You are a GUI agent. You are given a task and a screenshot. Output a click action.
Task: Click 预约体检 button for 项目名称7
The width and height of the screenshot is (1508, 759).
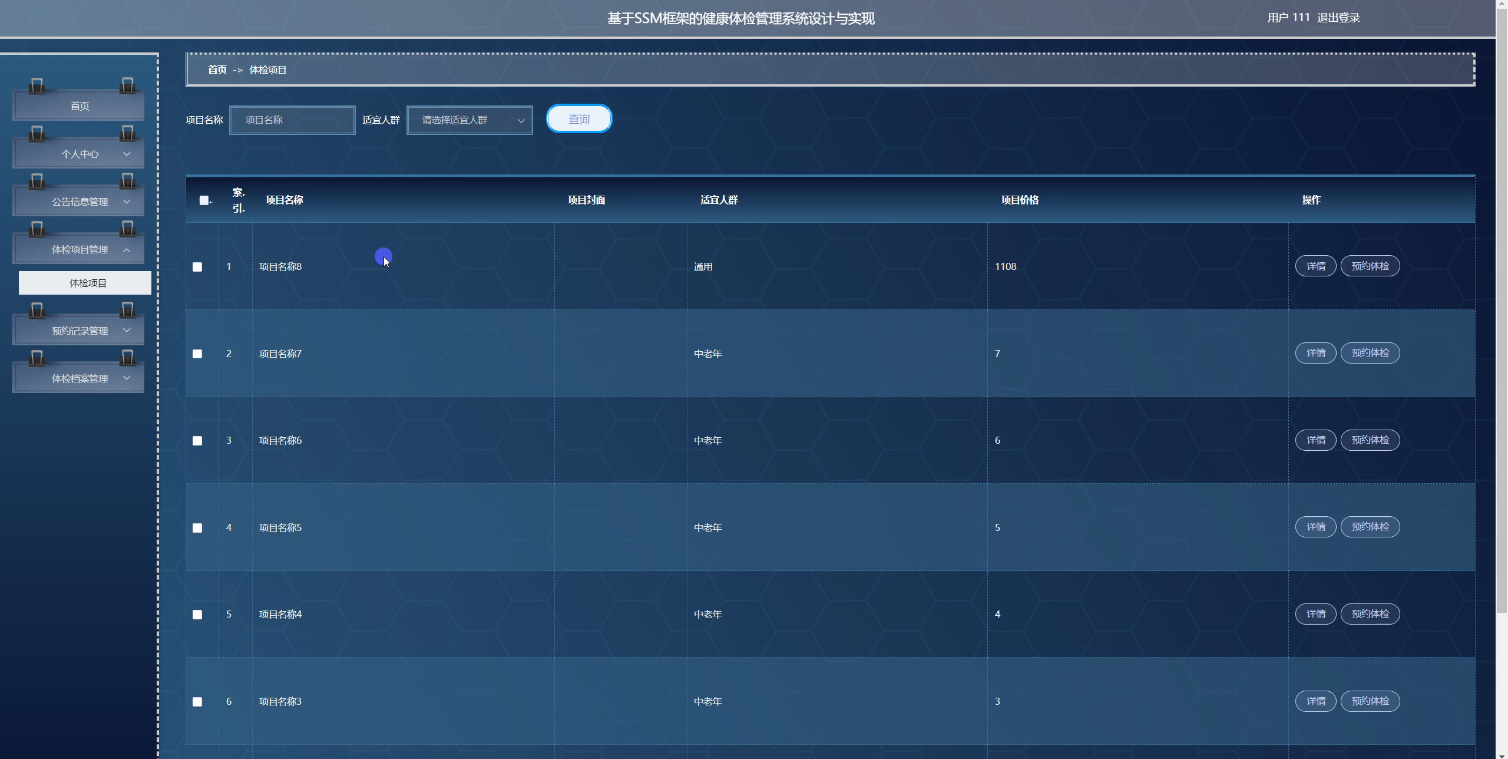click(1370, 353)
